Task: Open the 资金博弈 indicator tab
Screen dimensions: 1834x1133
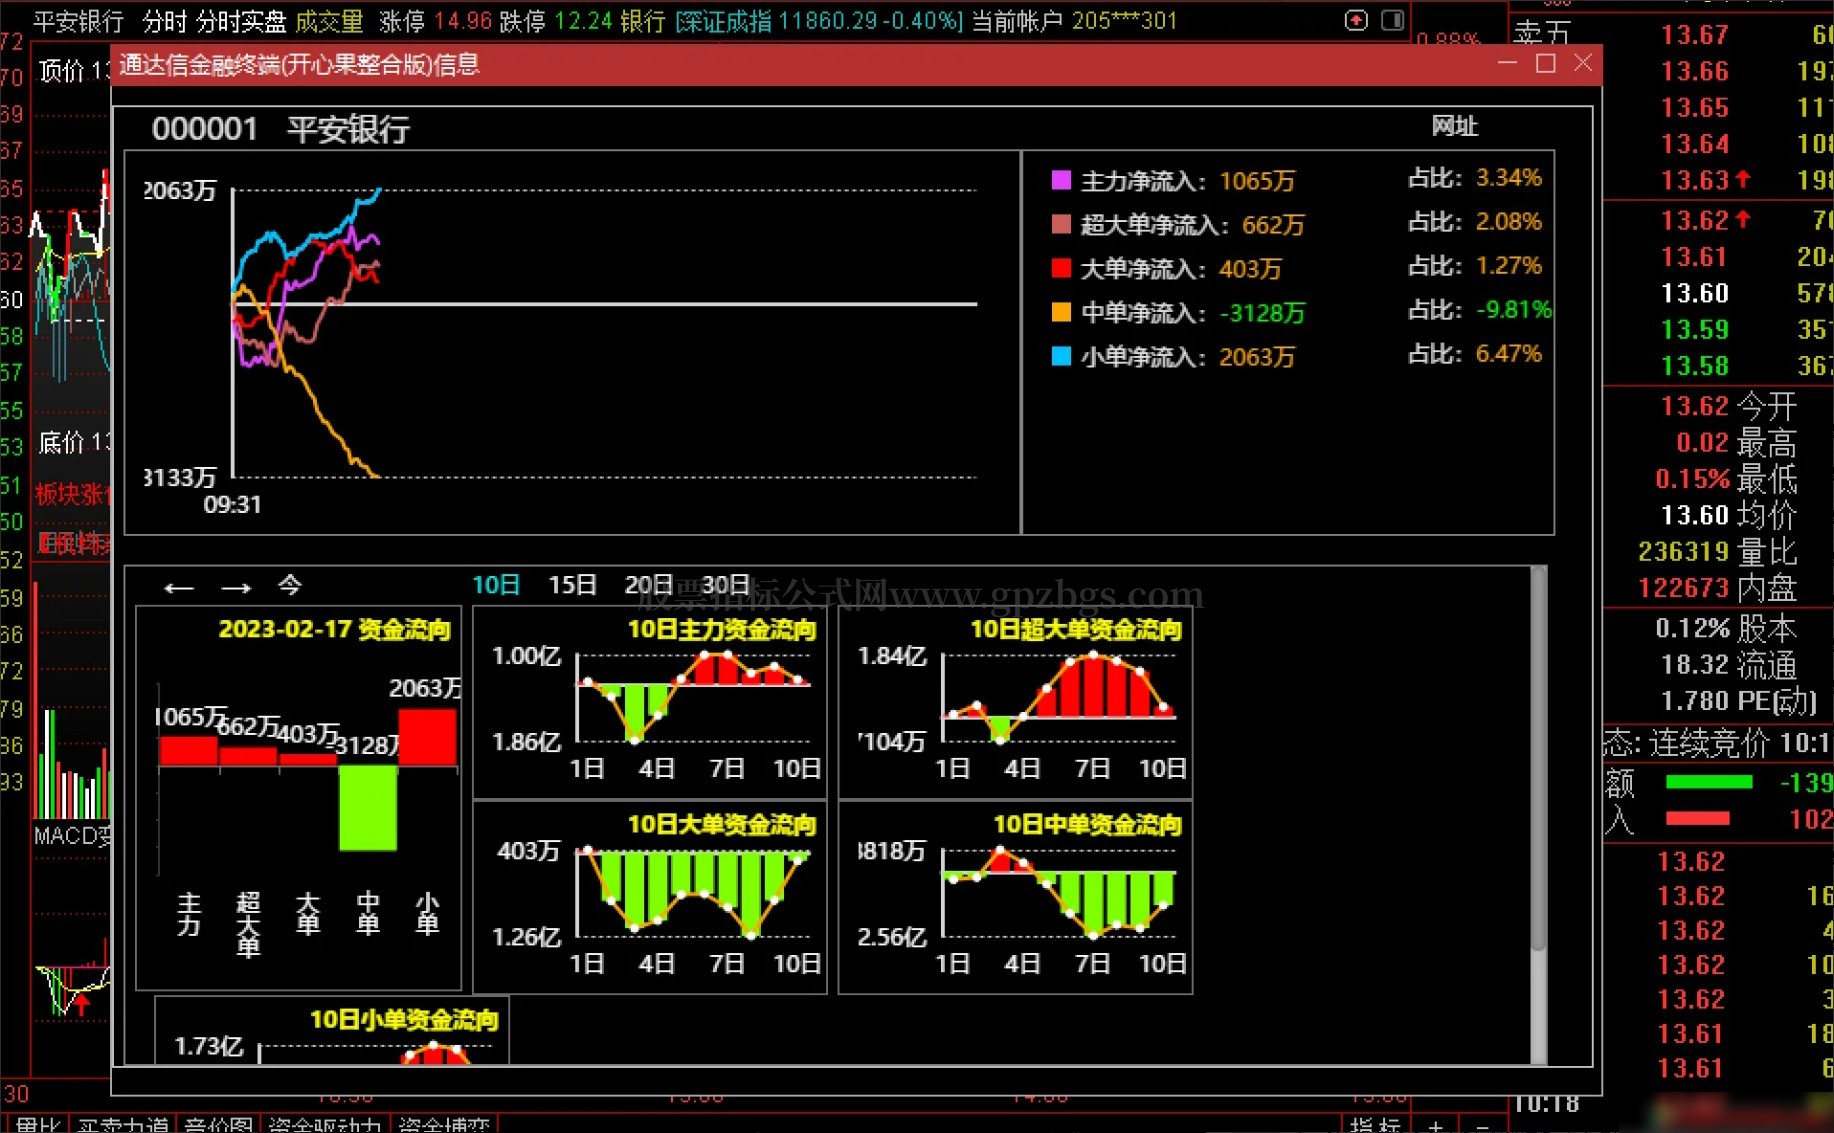Action: (444, 1125)
